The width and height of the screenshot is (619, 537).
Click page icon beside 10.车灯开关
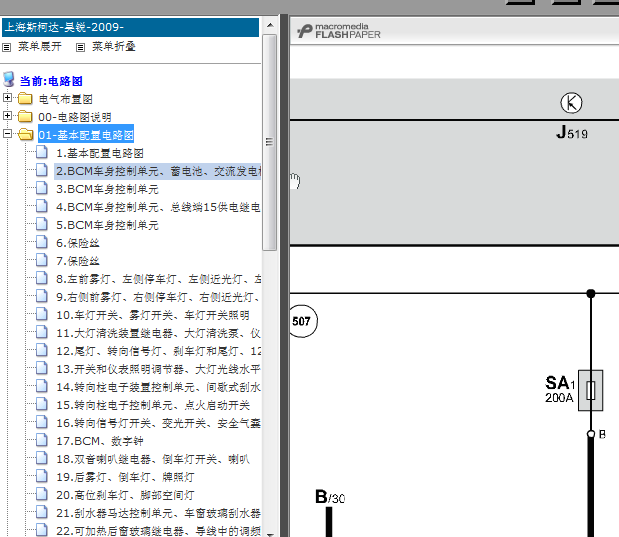41,314
